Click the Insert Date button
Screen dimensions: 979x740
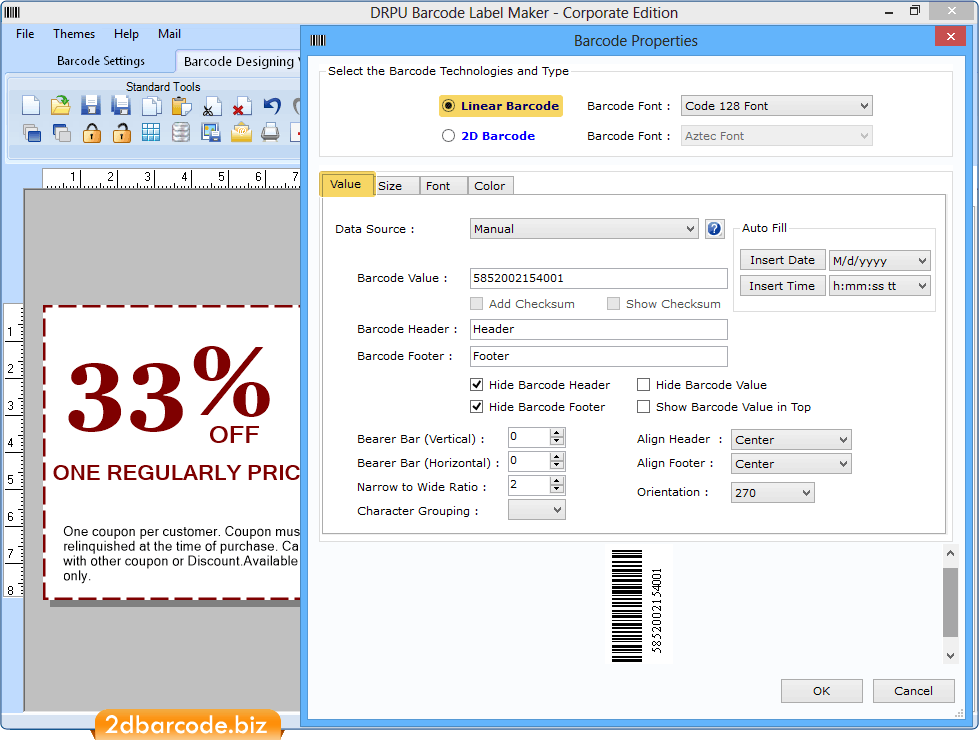(x=782, y=260)
